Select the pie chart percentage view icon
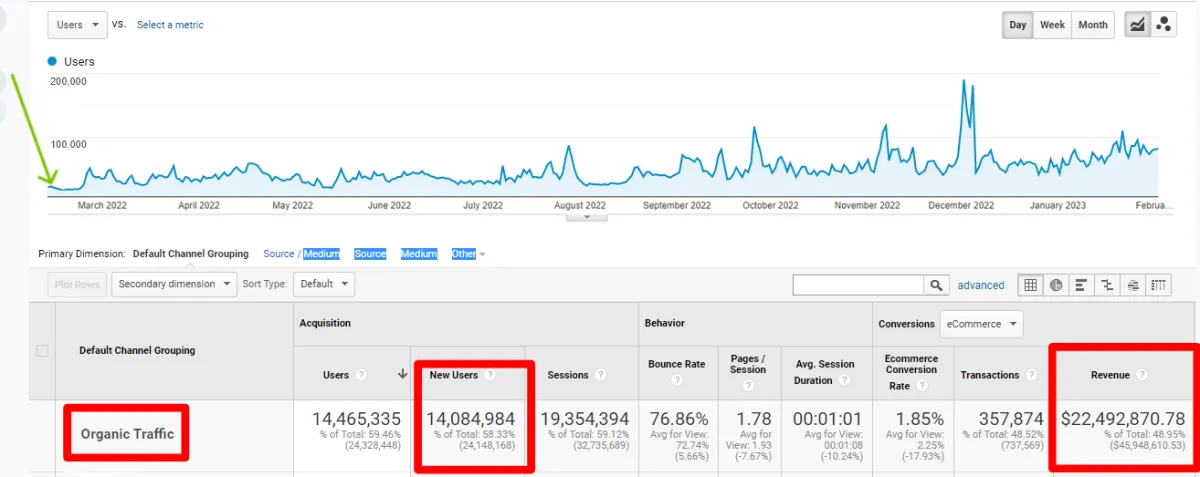This screenshot has width=1200, height=477. tap(1056, 285)
